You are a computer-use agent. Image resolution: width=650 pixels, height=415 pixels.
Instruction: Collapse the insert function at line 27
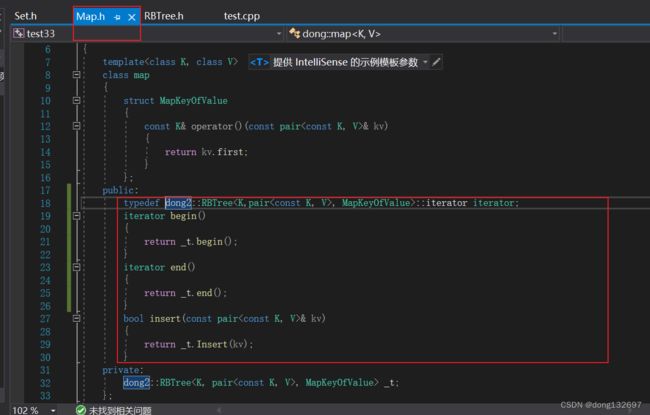[x=76, y=318]
